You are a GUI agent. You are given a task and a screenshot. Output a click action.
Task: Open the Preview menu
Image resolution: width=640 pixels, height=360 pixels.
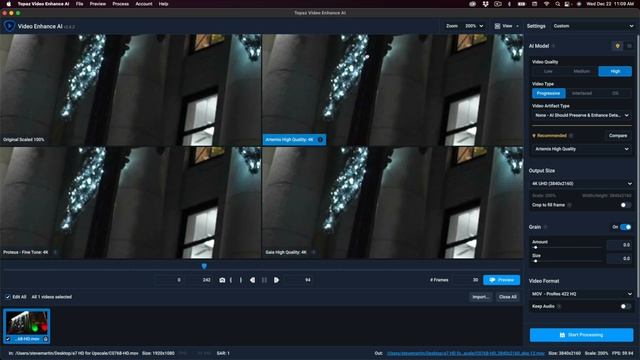pyautogui.click(x=98, y=4)
